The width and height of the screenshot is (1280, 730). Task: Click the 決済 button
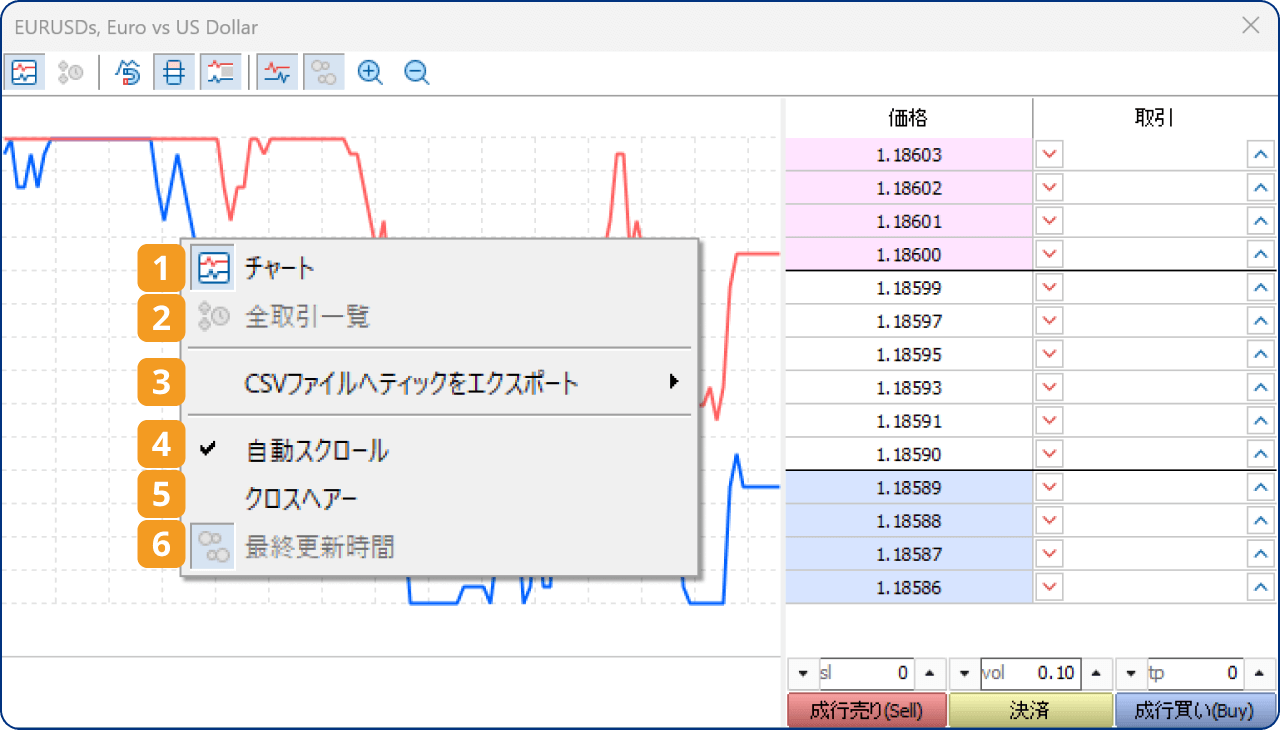1030,709
